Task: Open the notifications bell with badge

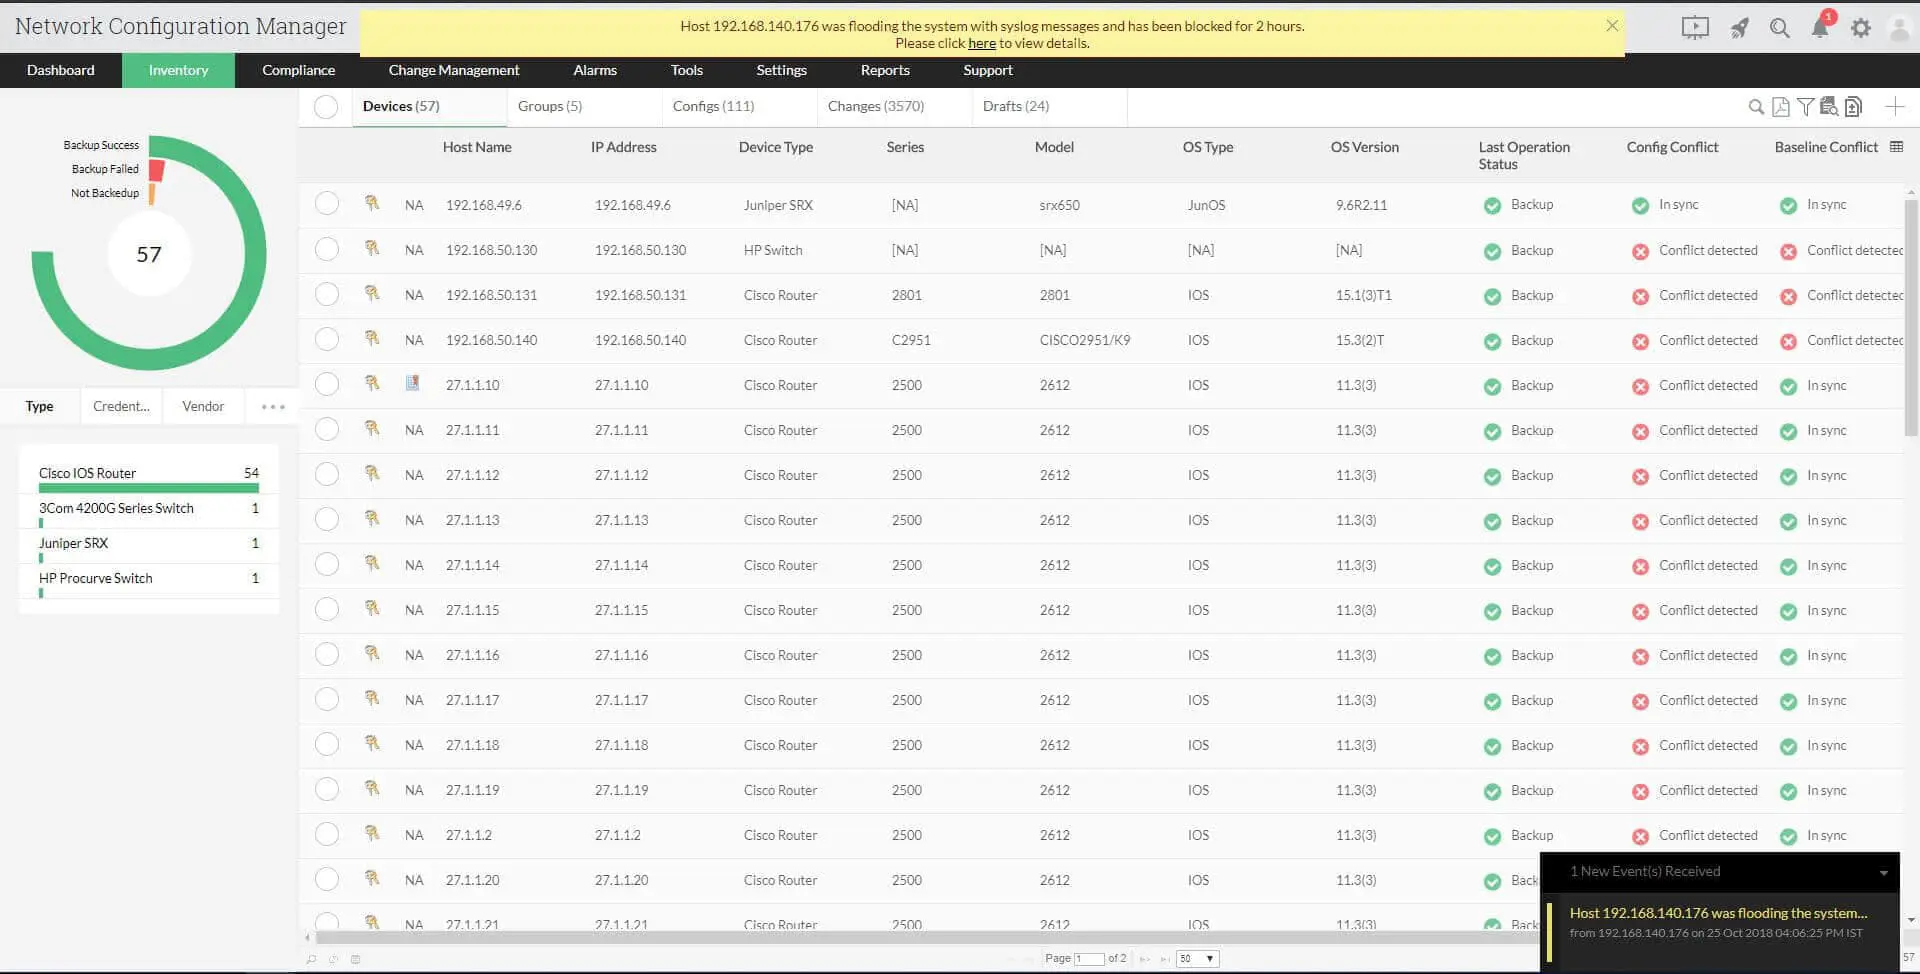Action: point(1820,27)
